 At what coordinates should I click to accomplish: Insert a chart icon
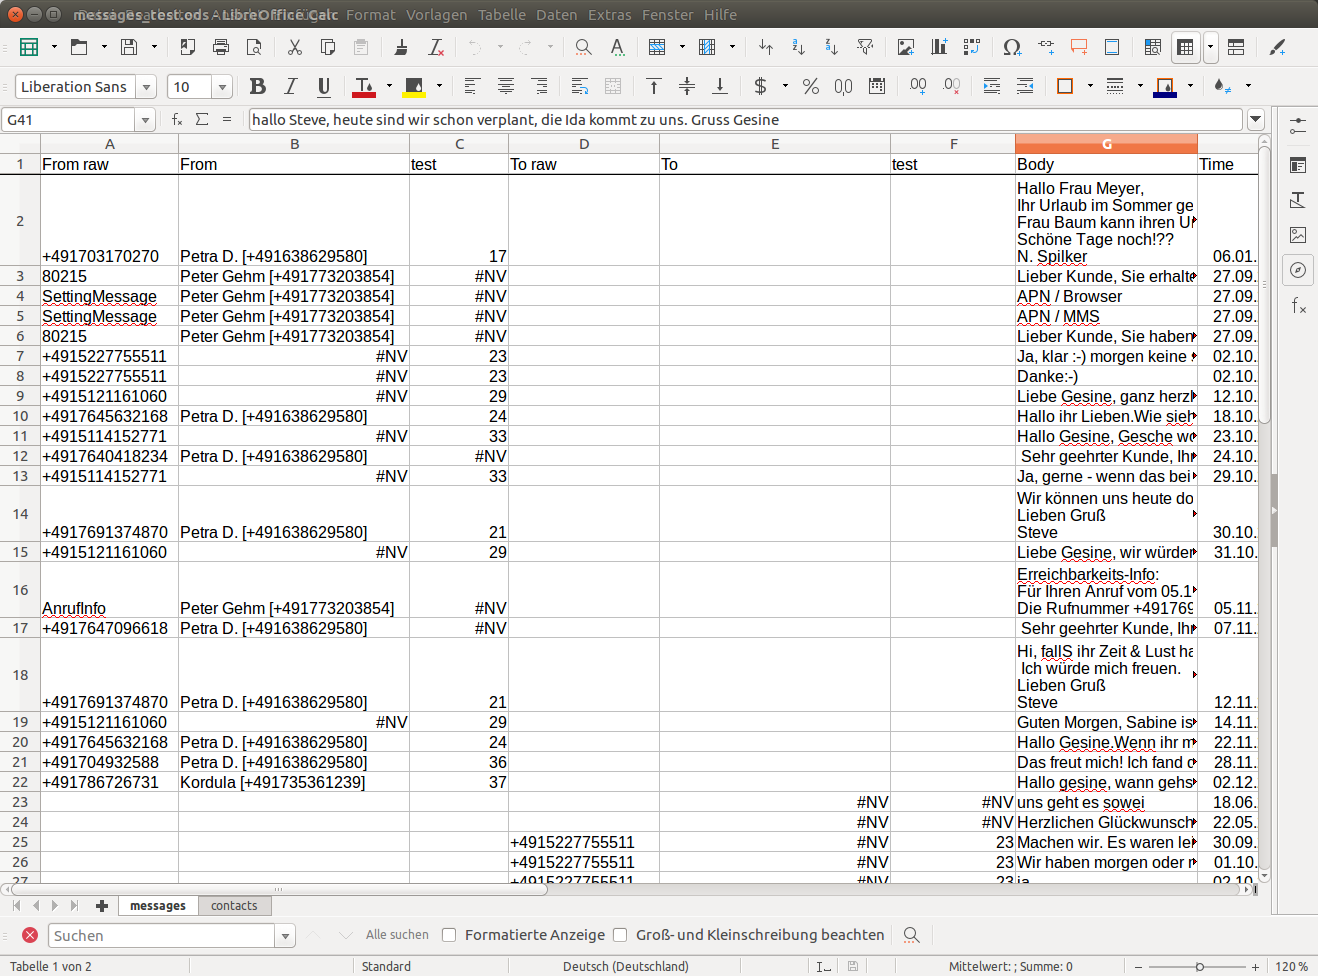[939, 47]
